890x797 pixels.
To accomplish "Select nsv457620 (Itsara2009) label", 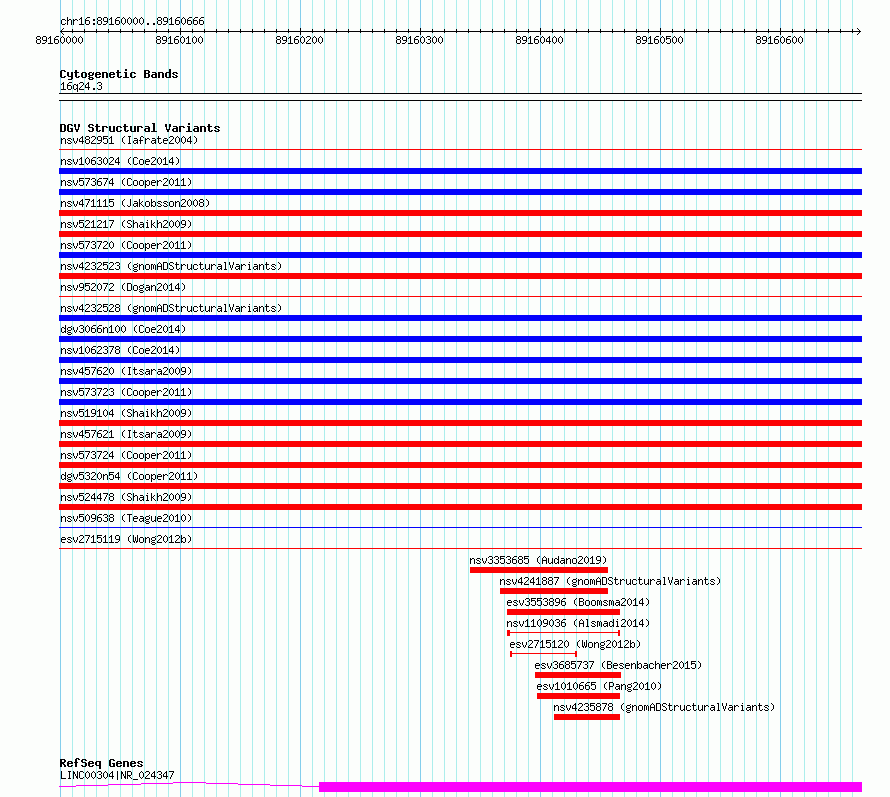I will coord(126,371).
